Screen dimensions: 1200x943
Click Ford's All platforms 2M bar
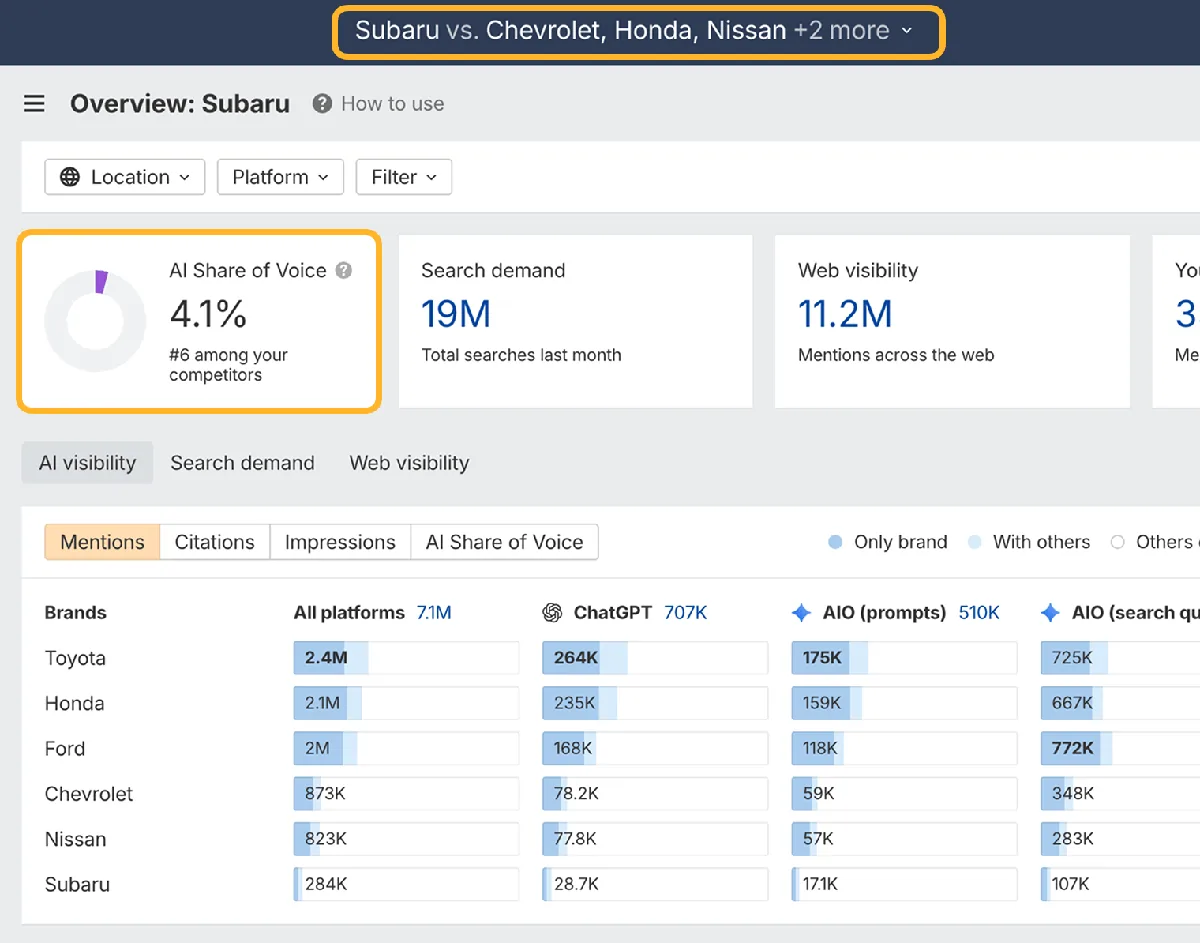pos(406,748)
